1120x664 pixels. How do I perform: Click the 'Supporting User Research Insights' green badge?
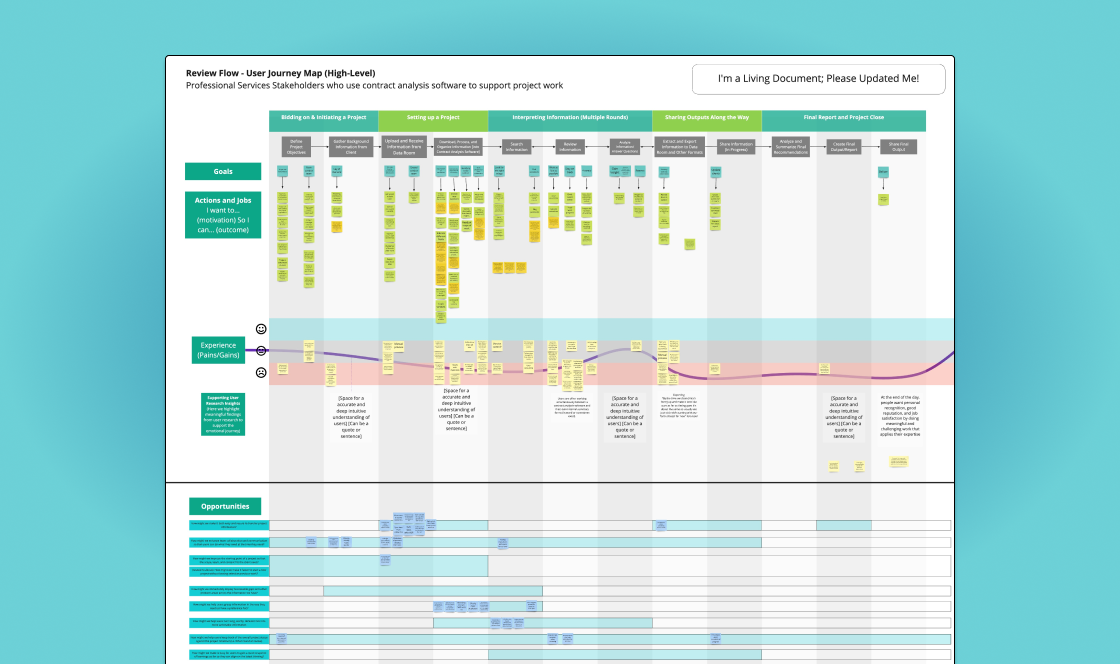coord(222,413)
